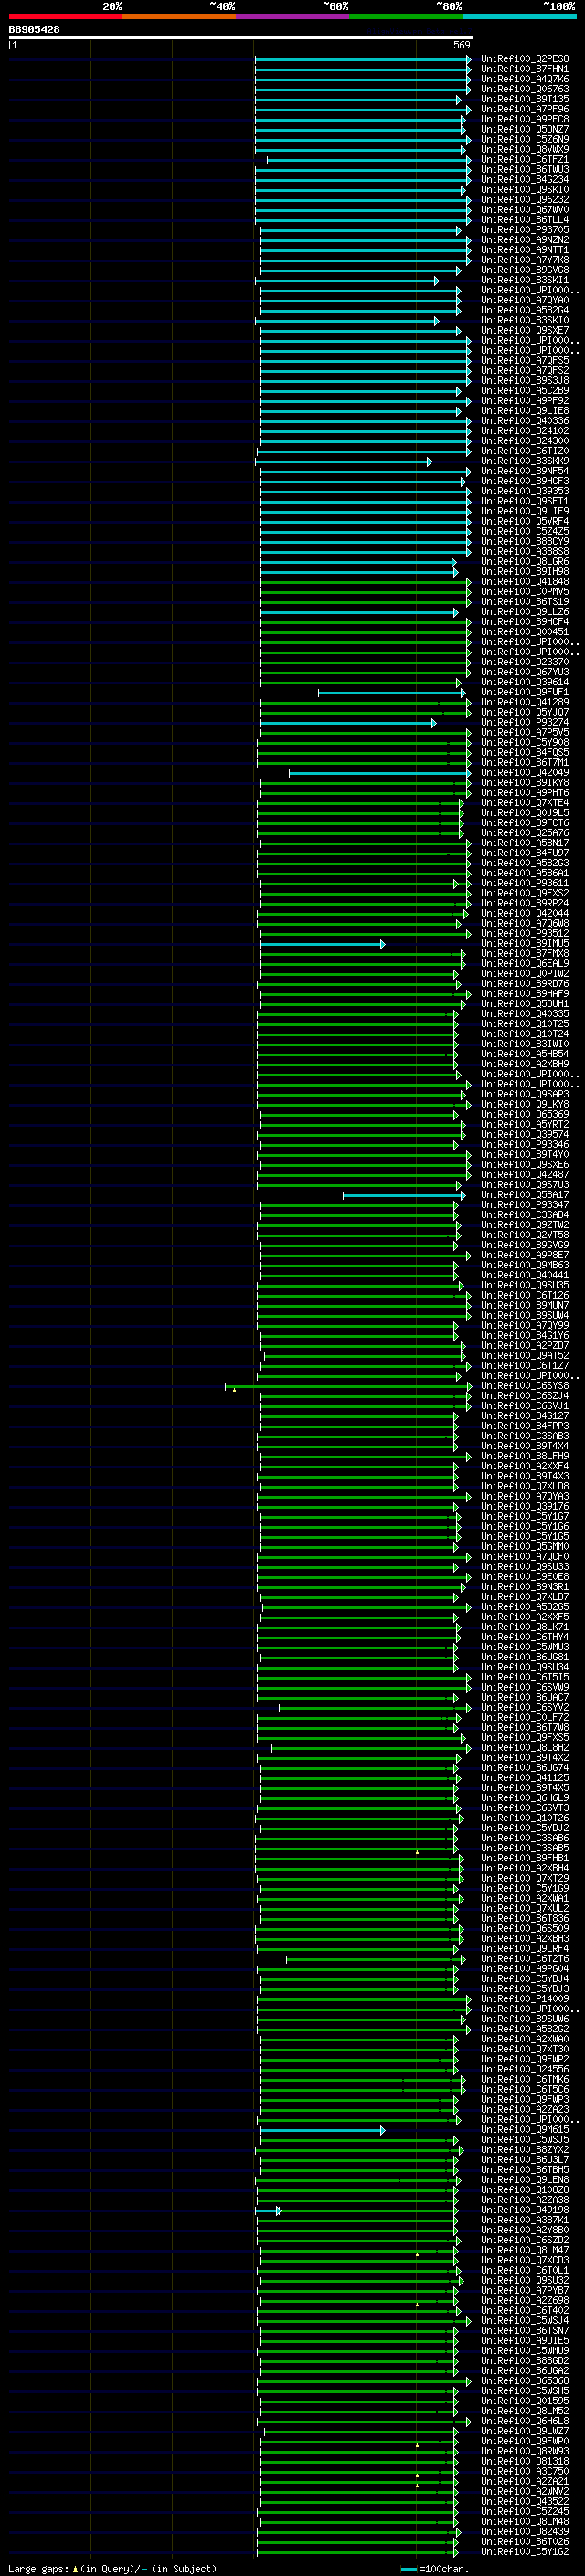Select the UniRef100_P93705 label
The height and width of the screenshot is (2576, 585).
point(525,230)
